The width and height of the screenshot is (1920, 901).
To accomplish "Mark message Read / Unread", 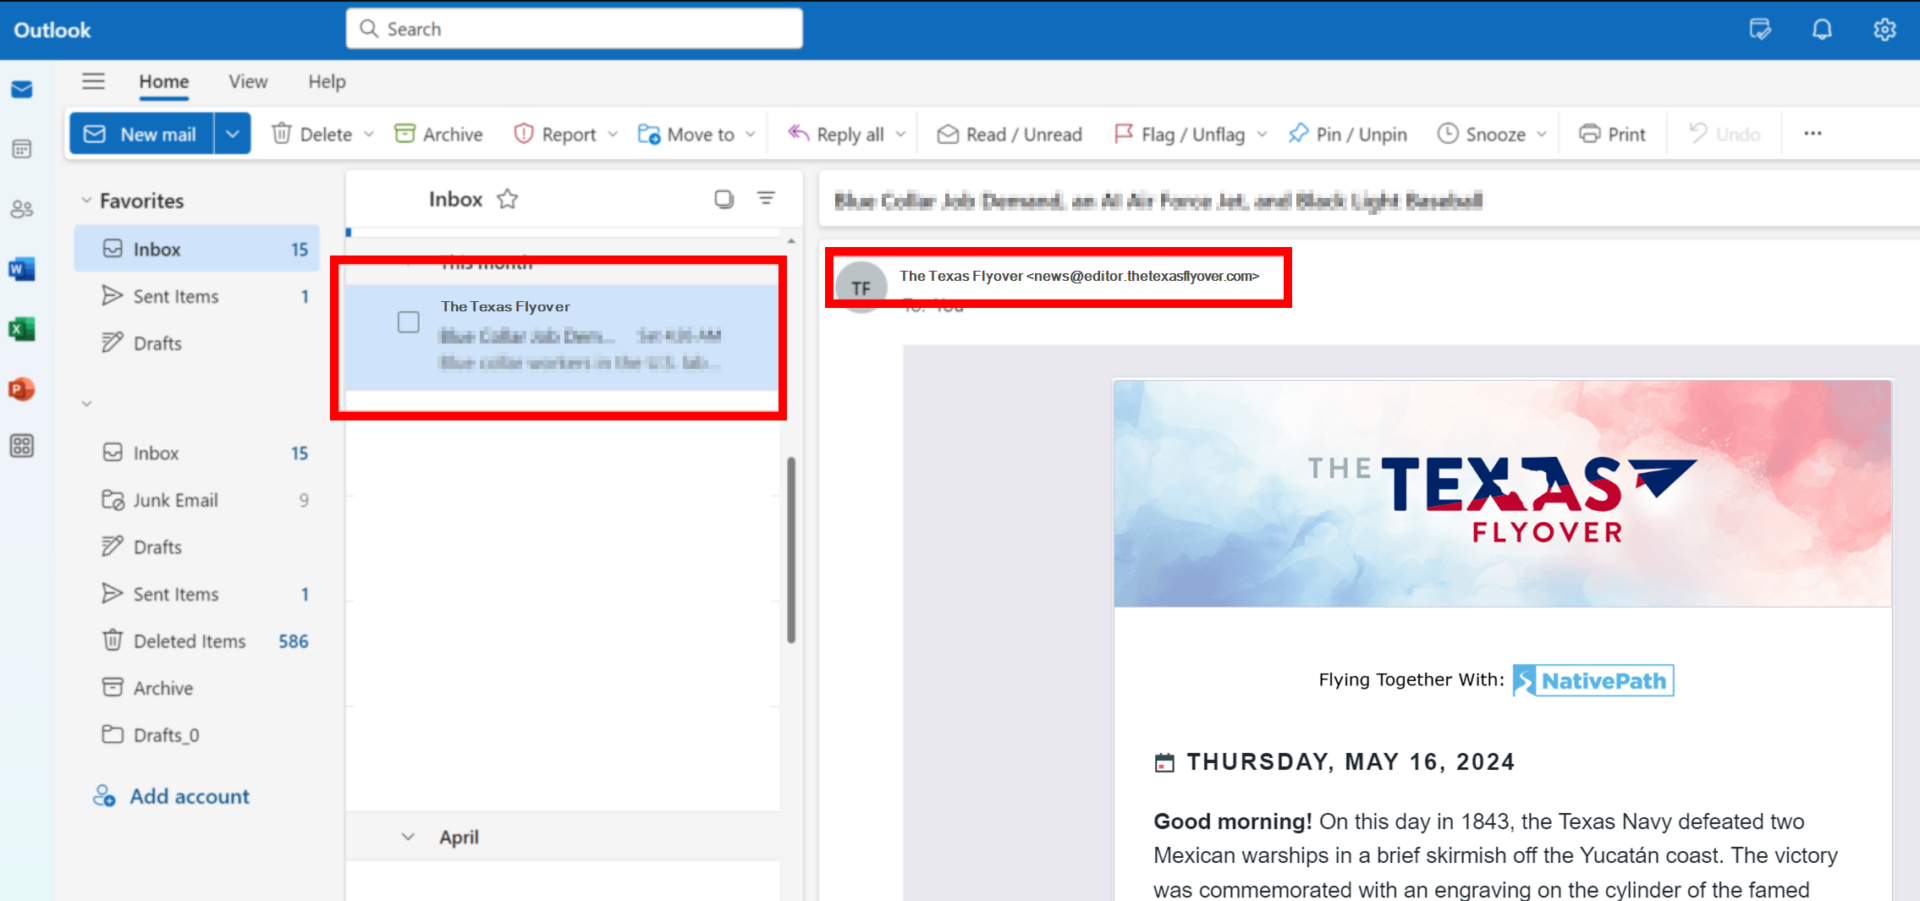I will 1010,134.
